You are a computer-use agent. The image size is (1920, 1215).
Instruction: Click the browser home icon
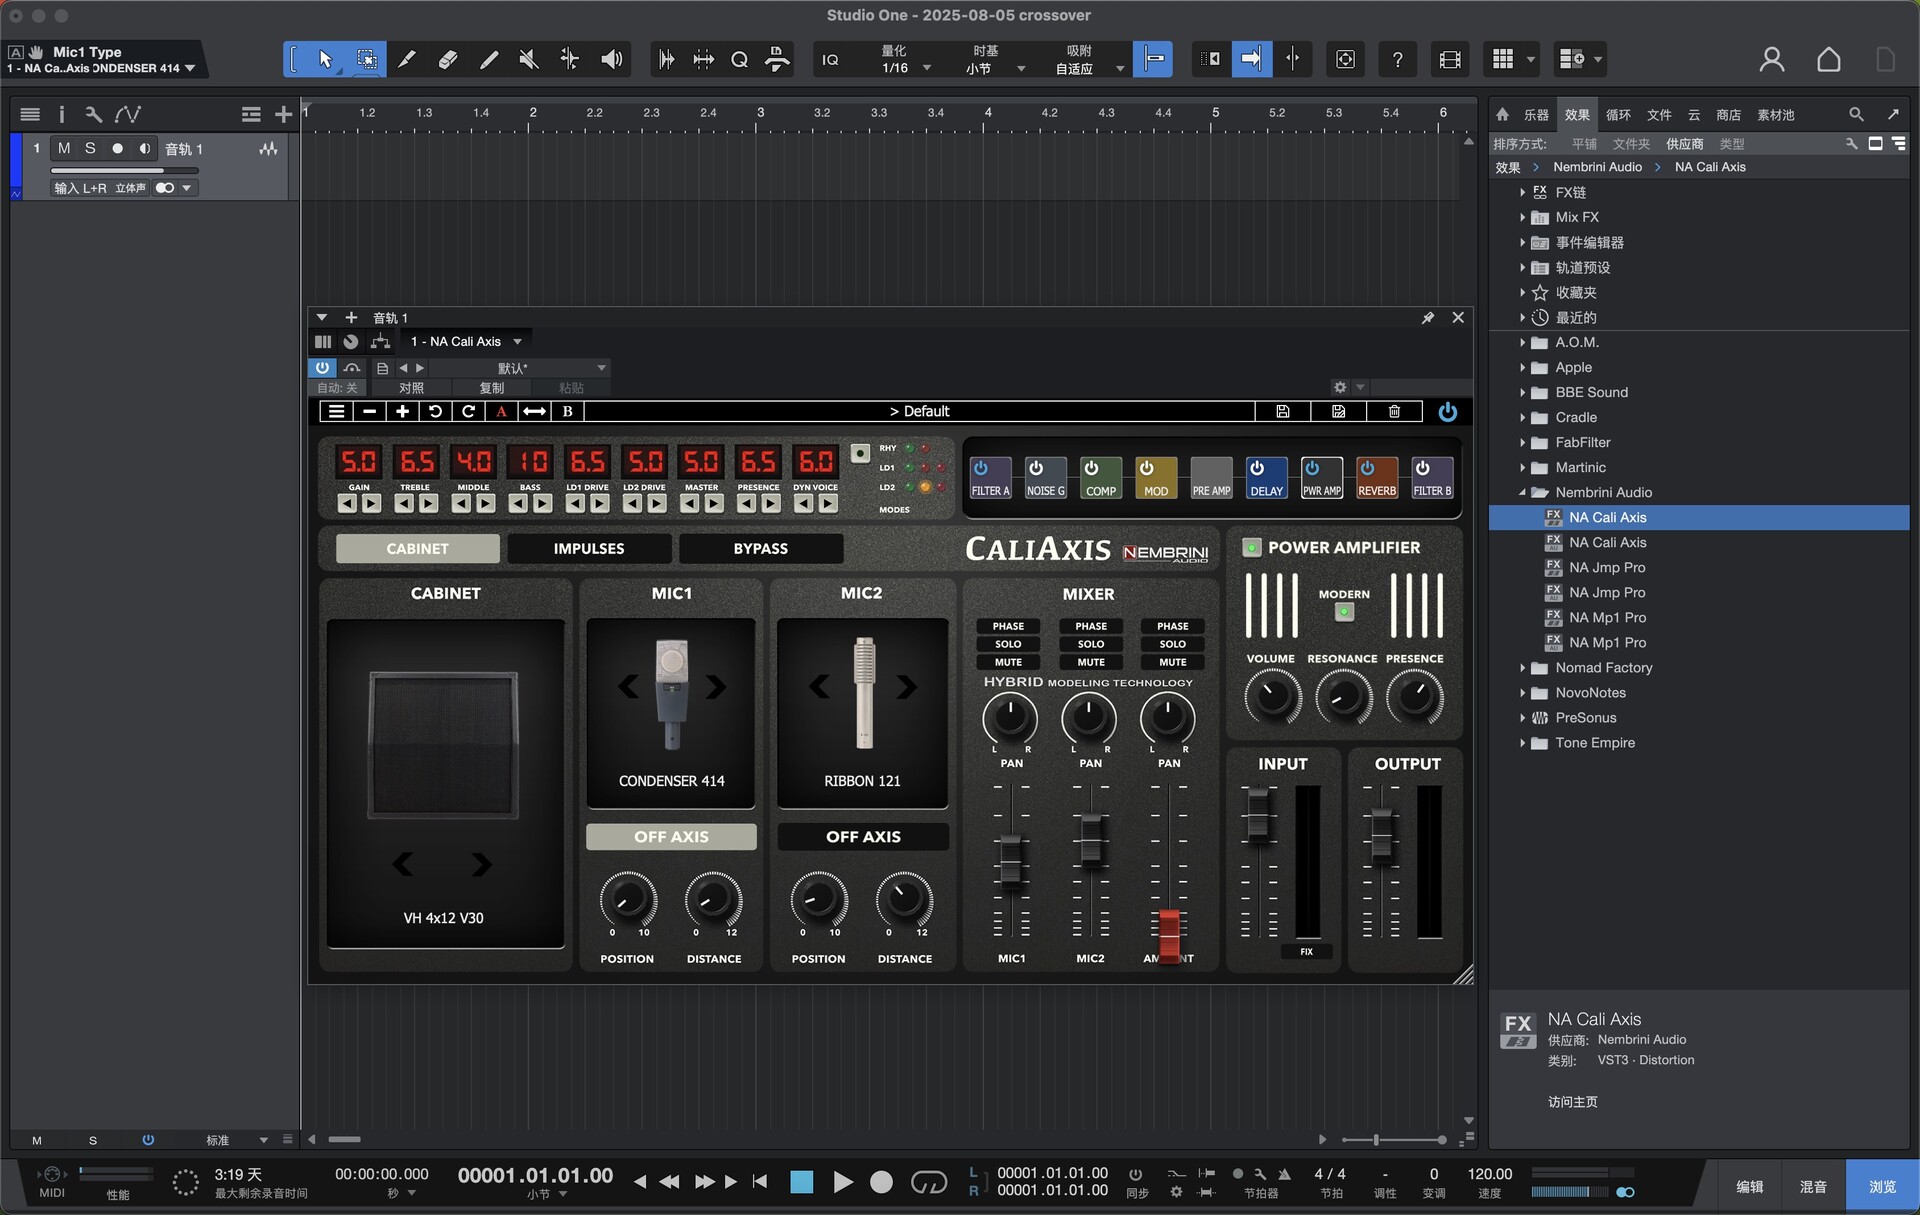pyautogui.click(x=1502, y=115)
